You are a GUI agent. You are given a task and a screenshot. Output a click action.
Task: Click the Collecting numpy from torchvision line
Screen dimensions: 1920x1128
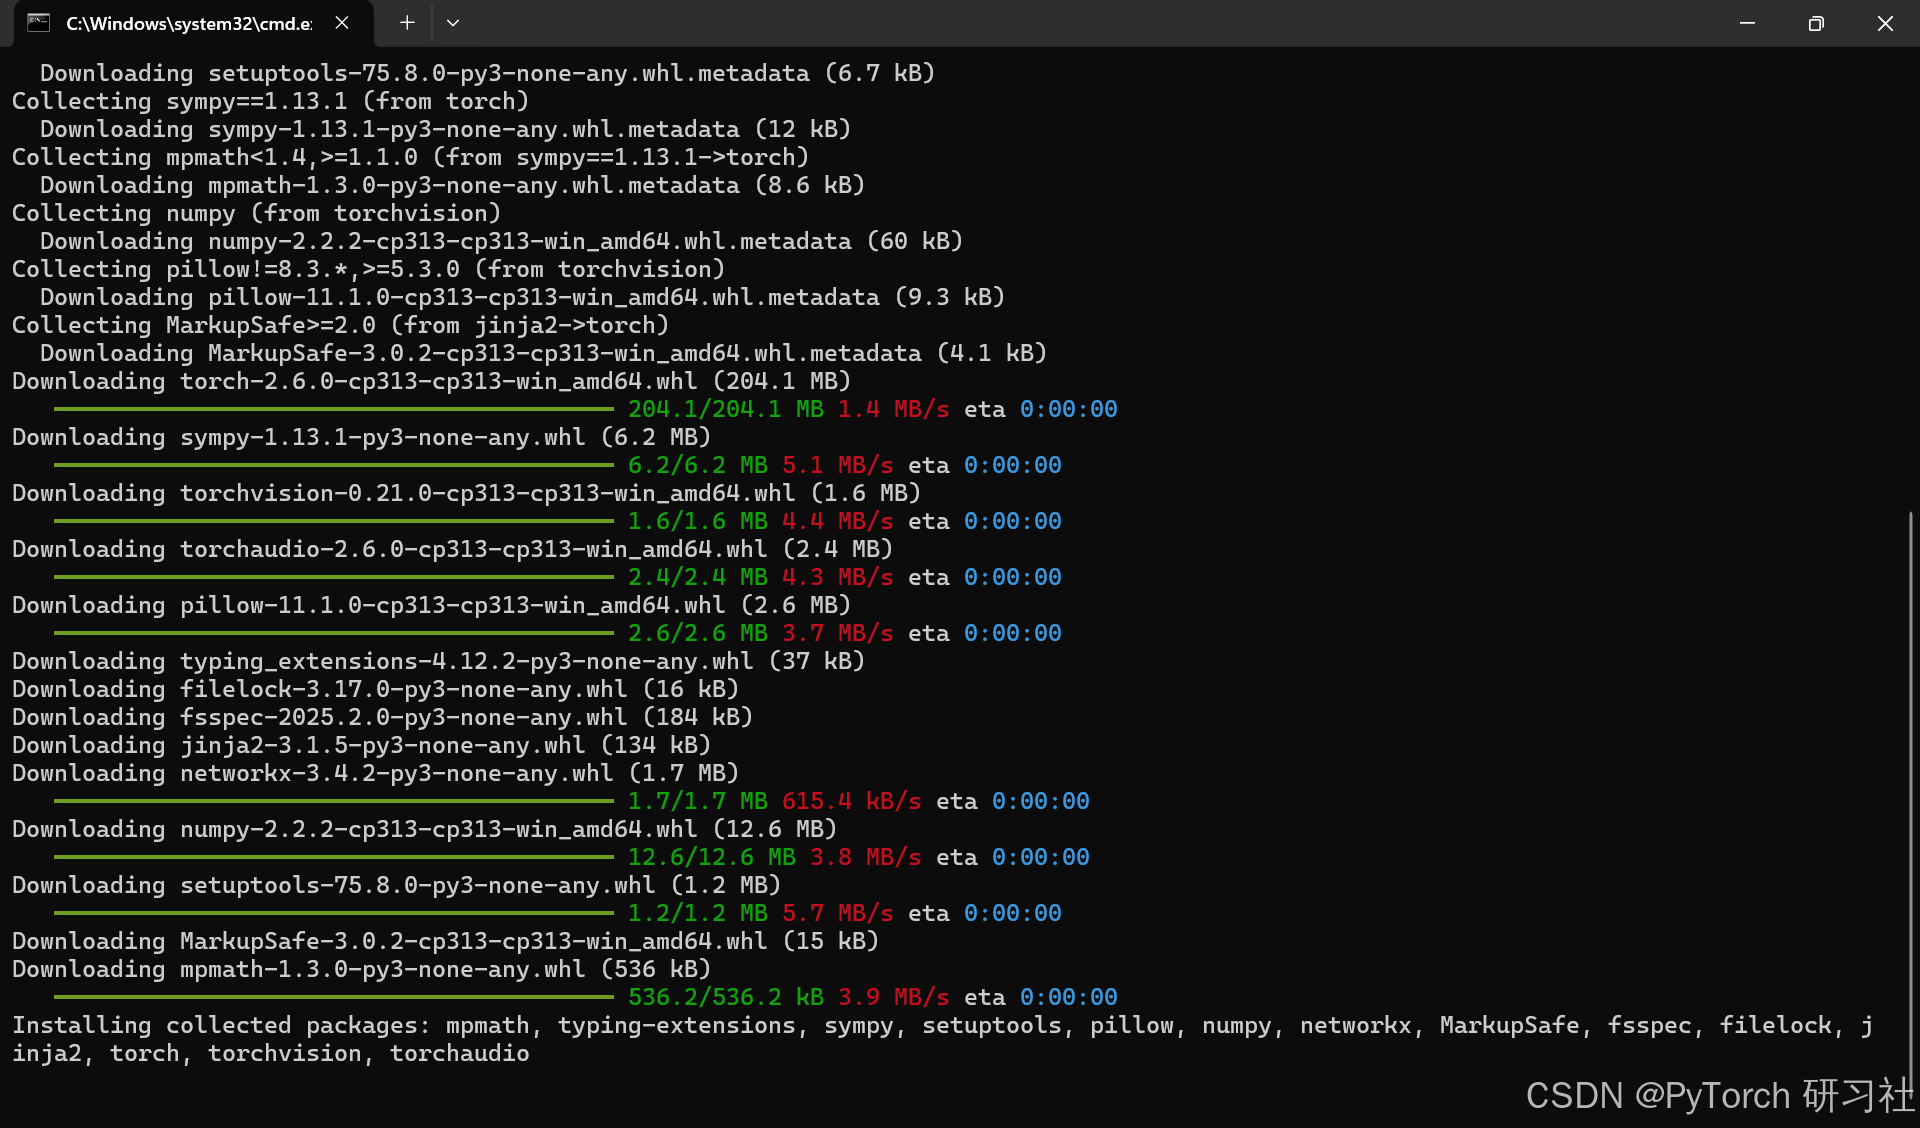pyautogui.click(x=256, y=214)
